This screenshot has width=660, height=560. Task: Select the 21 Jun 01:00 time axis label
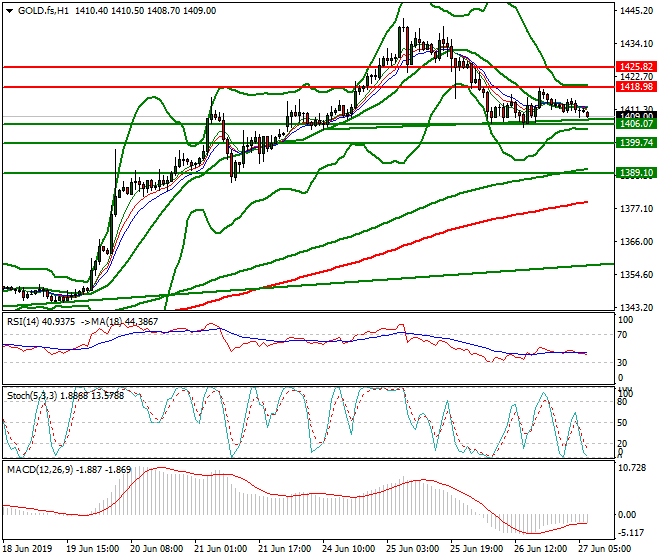coord(221,549)
